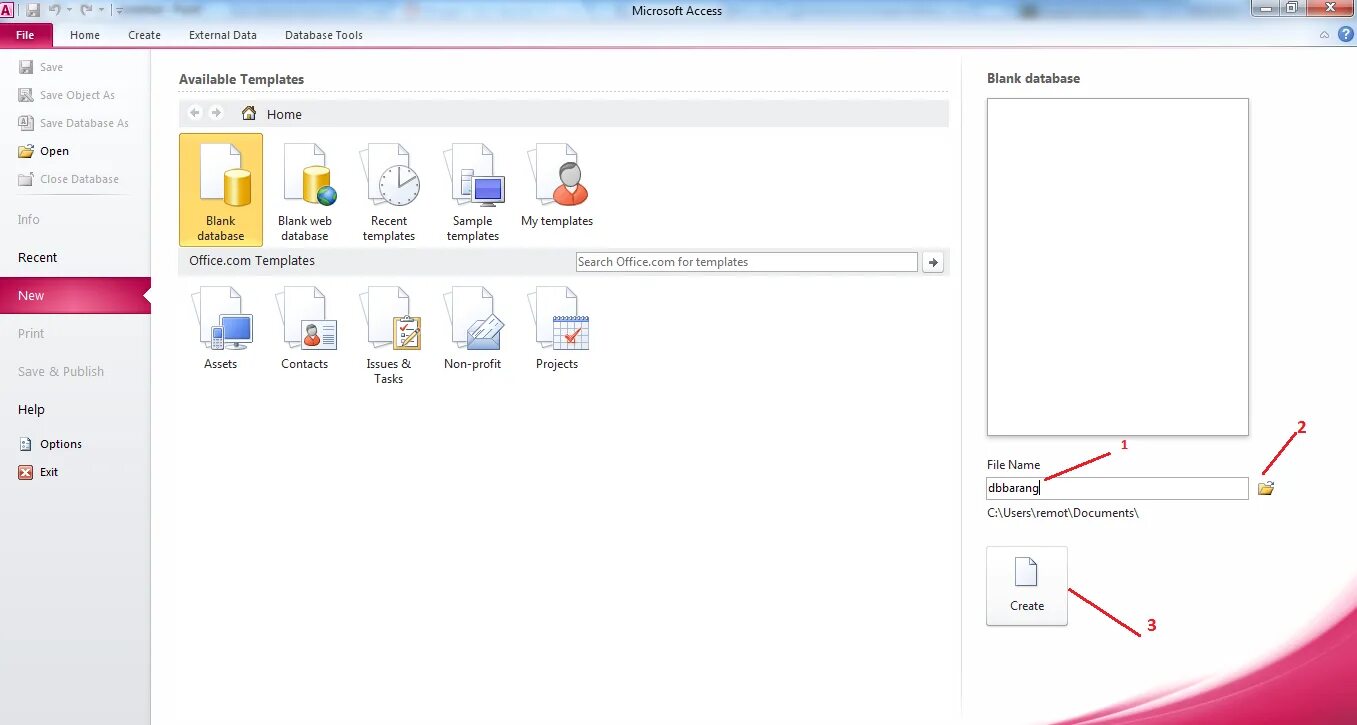This screenshot has width=1357, height=725.
Task: Go back in template navigation
Action: click(195, 113)
